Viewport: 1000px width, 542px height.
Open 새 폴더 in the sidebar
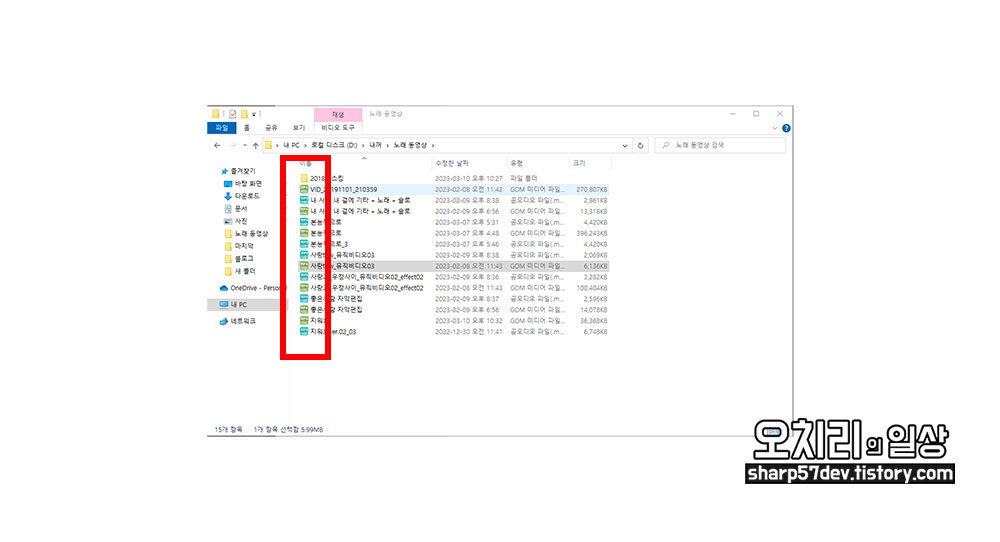coord(245,272)
